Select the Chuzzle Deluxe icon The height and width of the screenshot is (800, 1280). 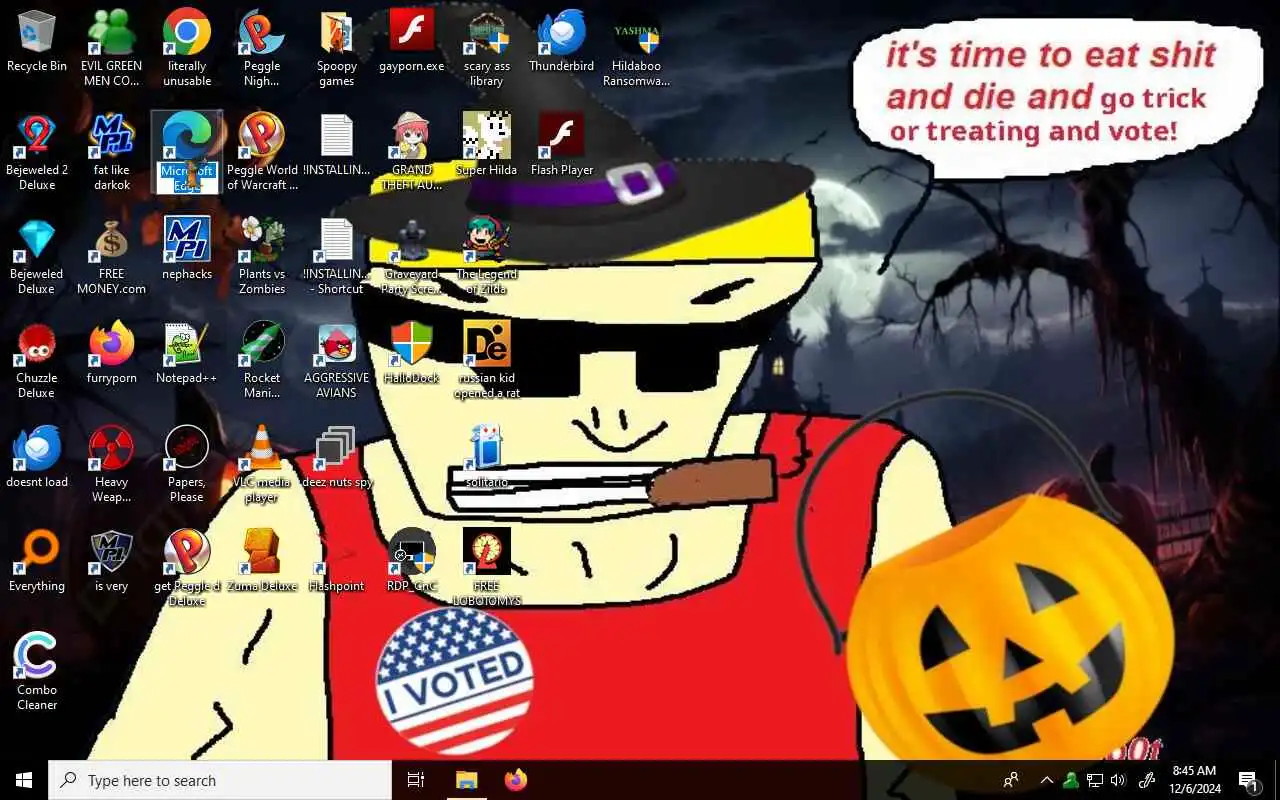(x=37, y=360)
